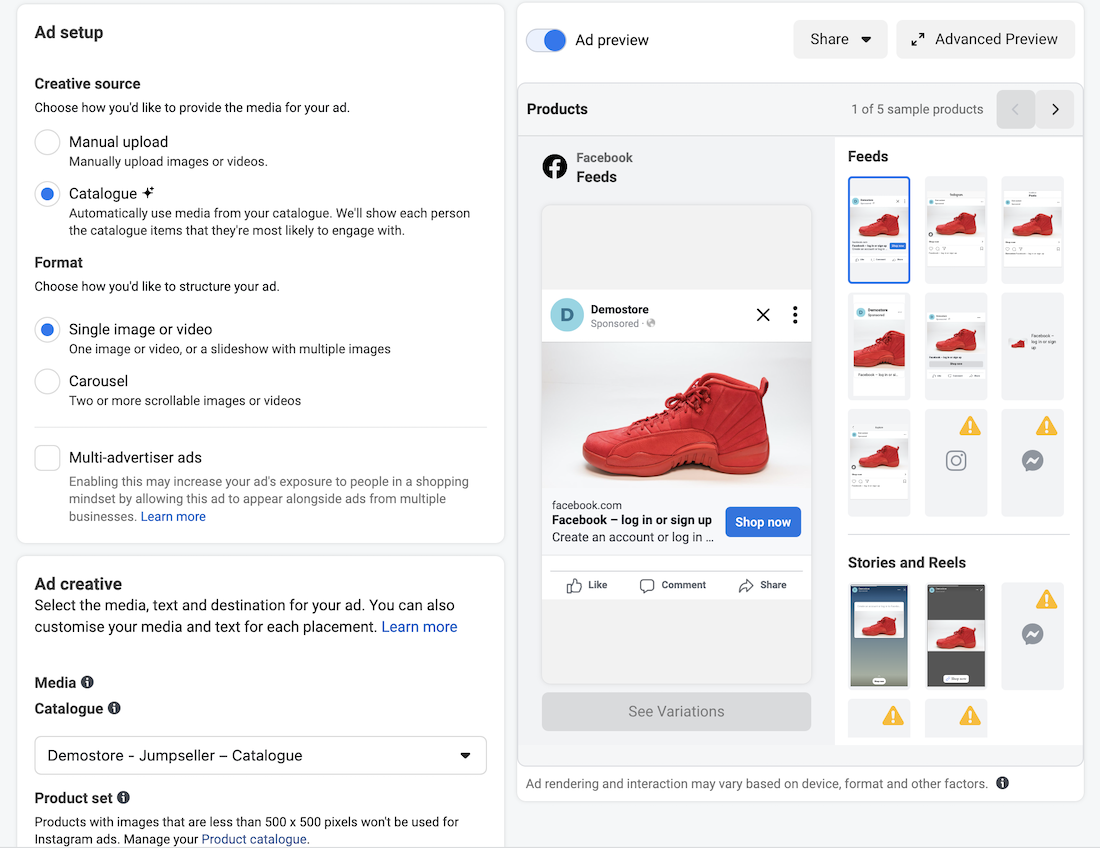Click the Product set info icon
This screenshot has width=1100, height=848.
tap(123, 797)
